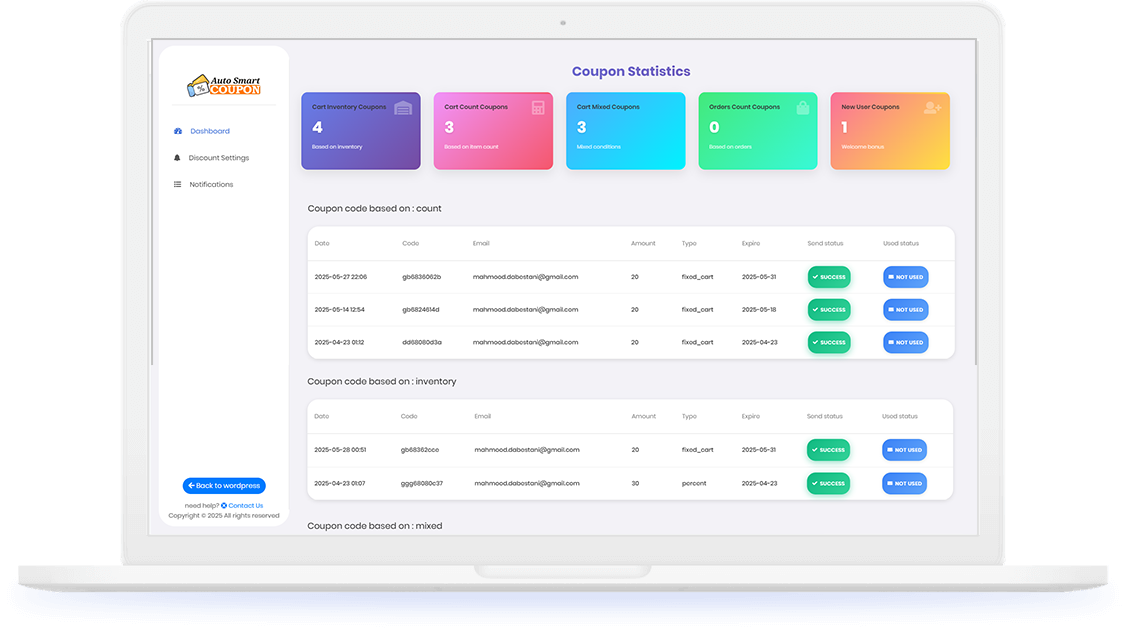Click NOT USED badge for code ggg68080c37
The image size is (1126, 630).
(904, 483)
